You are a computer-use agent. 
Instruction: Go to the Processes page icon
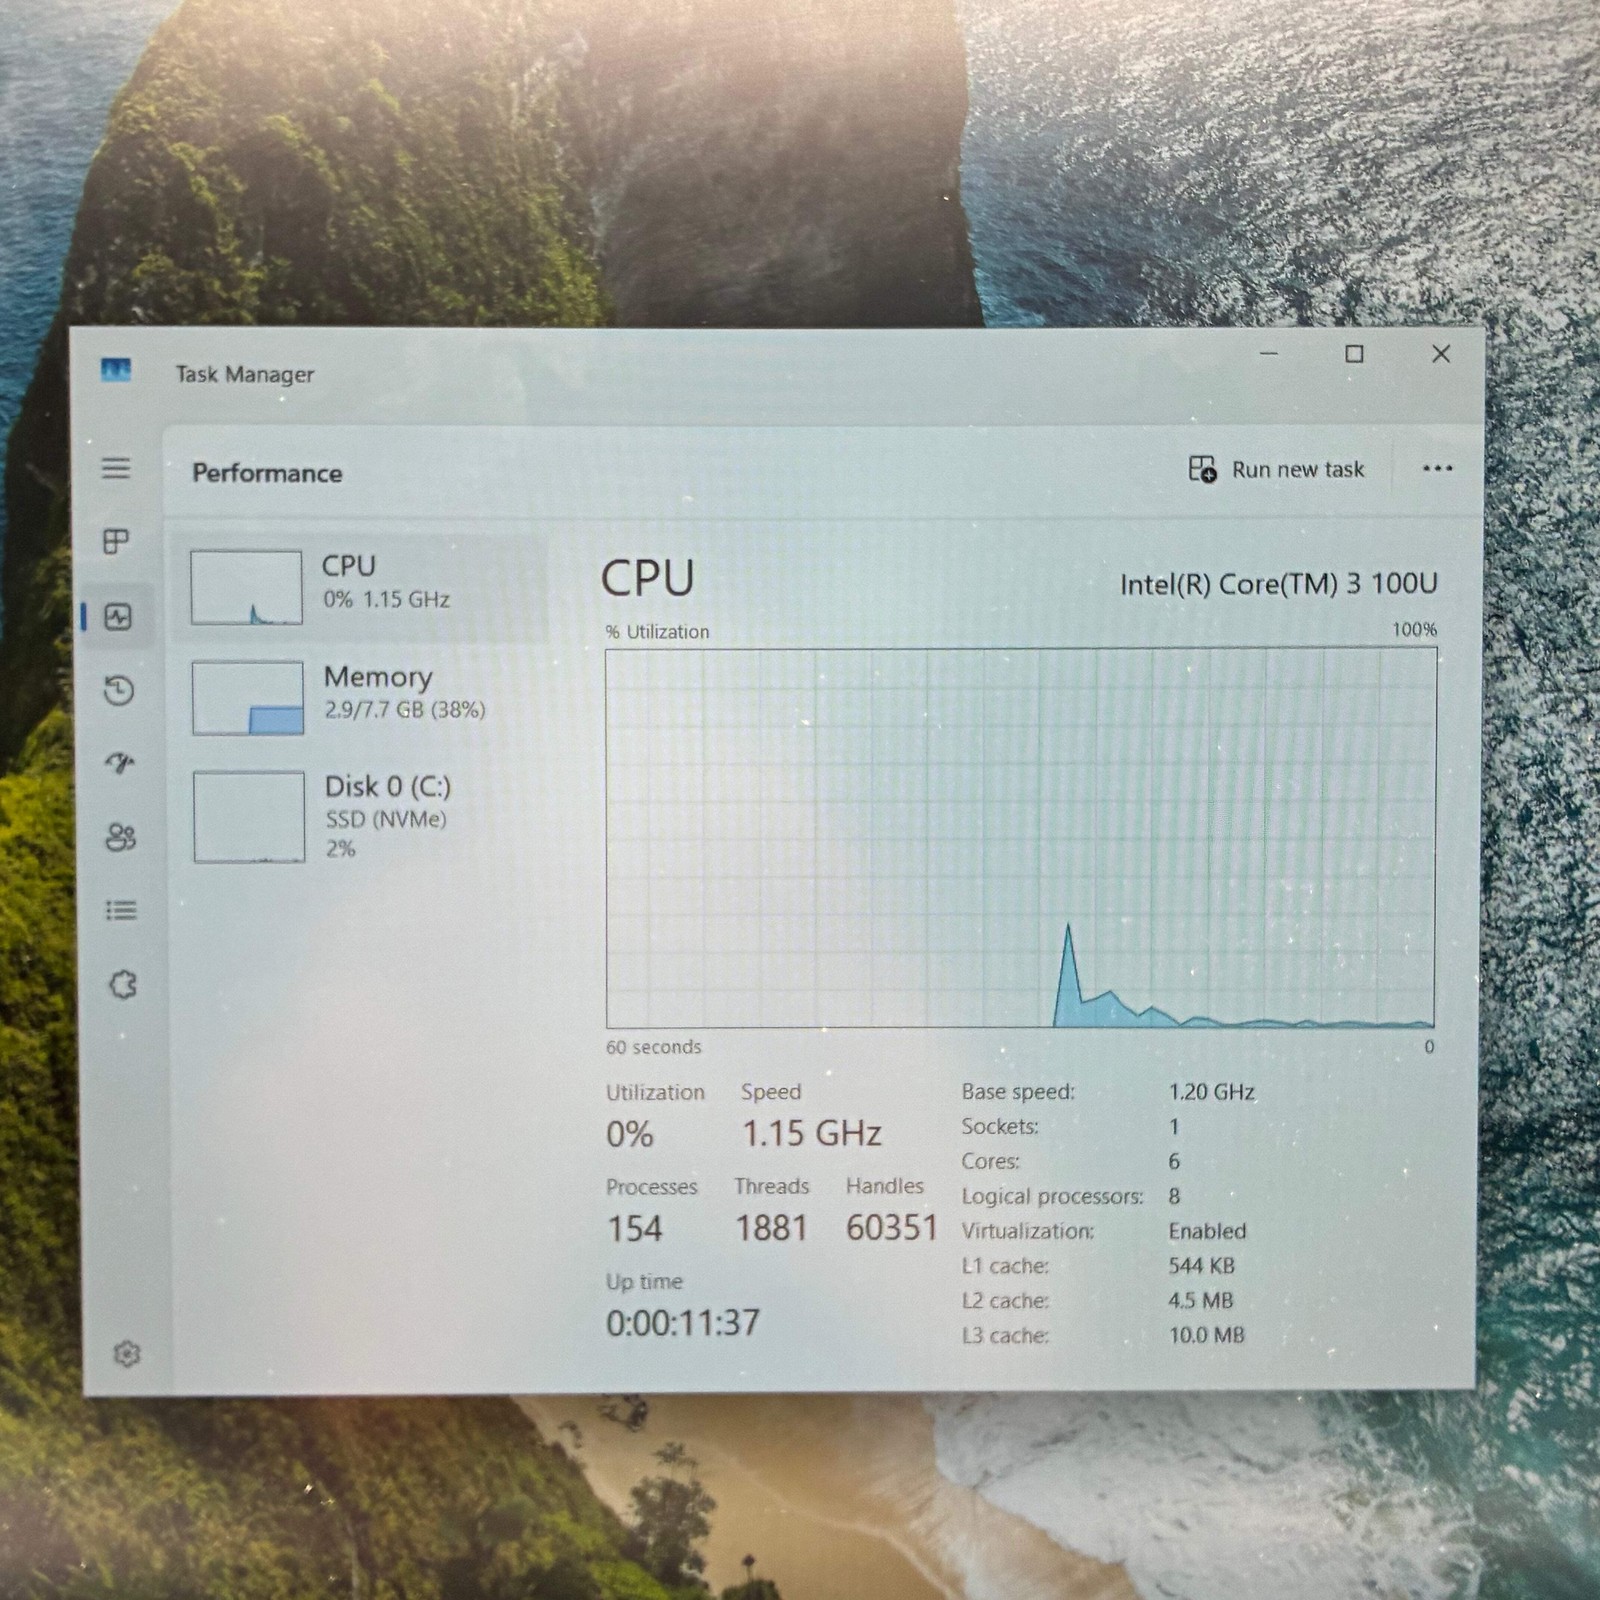click(117, 541)
